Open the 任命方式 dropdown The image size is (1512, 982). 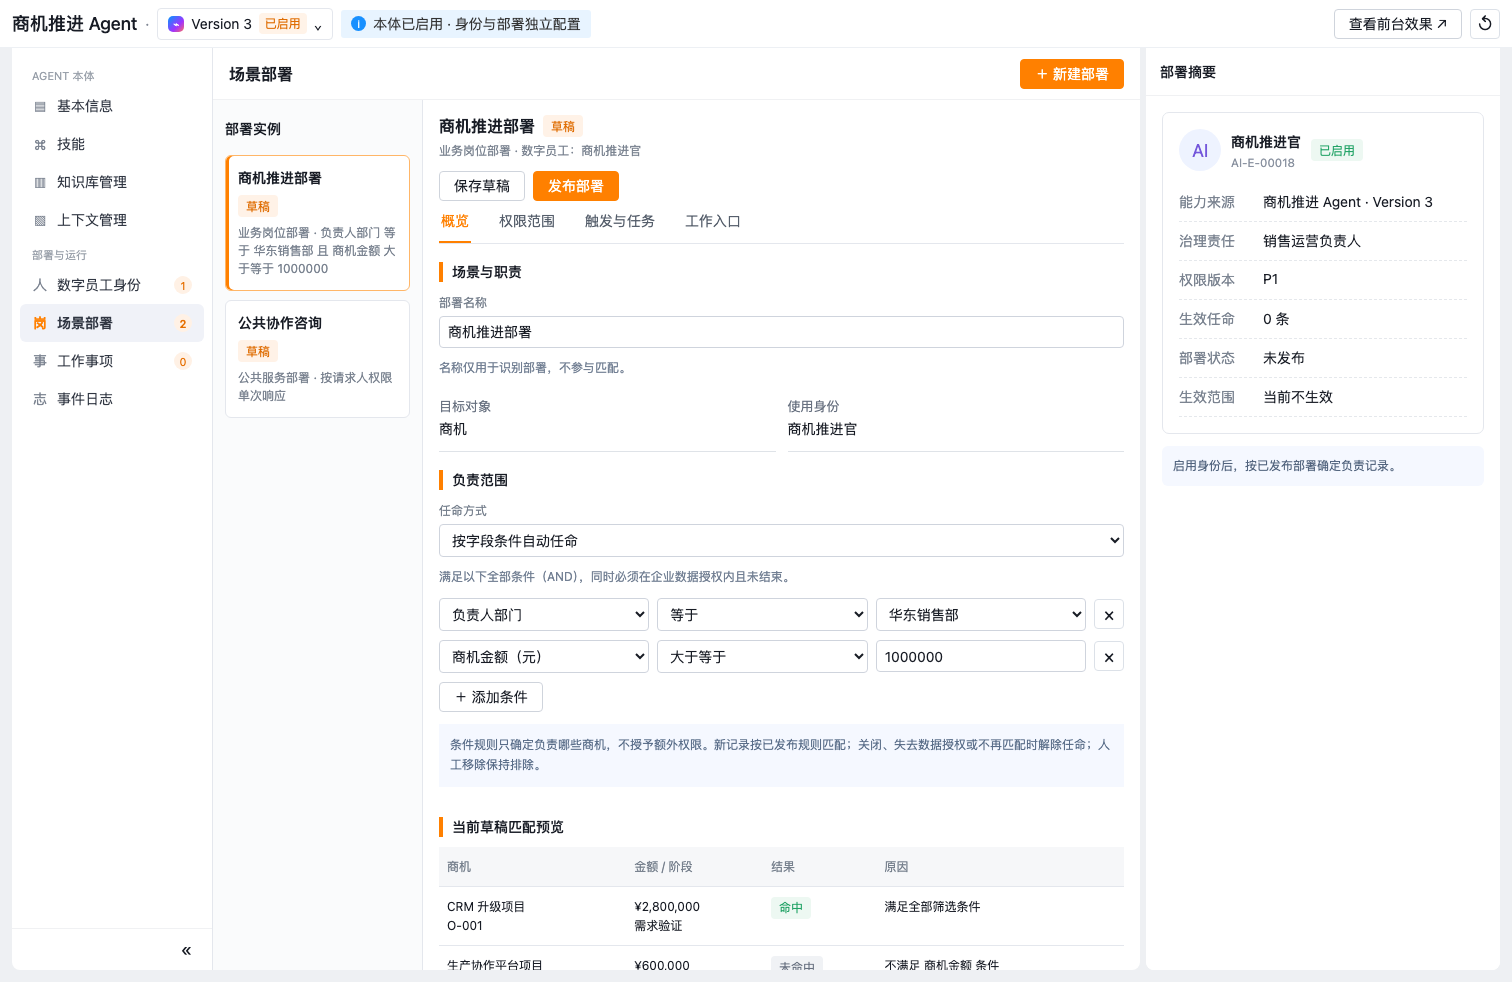point(781,541)
